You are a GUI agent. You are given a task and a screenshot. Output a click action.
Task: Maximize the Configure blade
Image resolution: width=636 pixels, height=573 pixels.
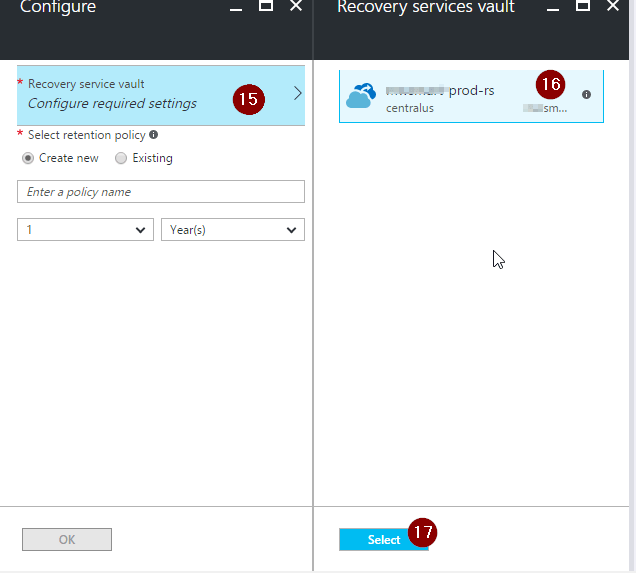pyautogui.click(x=265, y=6)
